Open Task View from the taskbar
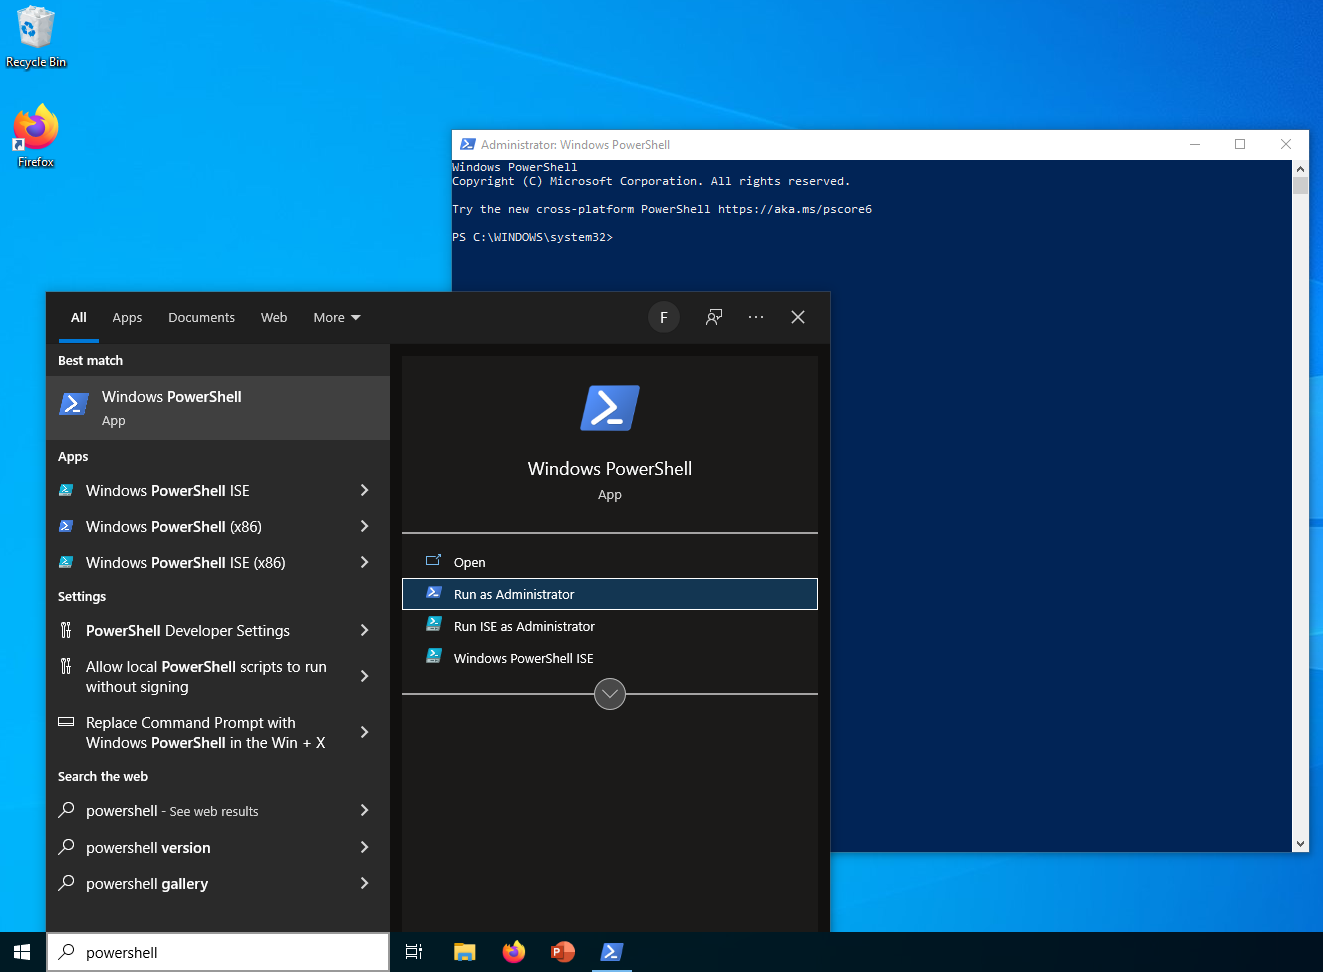1323x972 pixels. [x=414, y=952]
